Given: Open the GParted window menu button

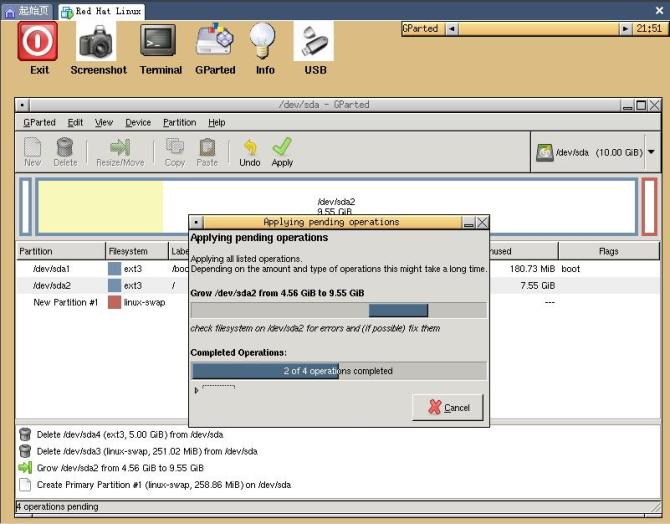Looking at the screenshot, I should (x=22, y=105).
